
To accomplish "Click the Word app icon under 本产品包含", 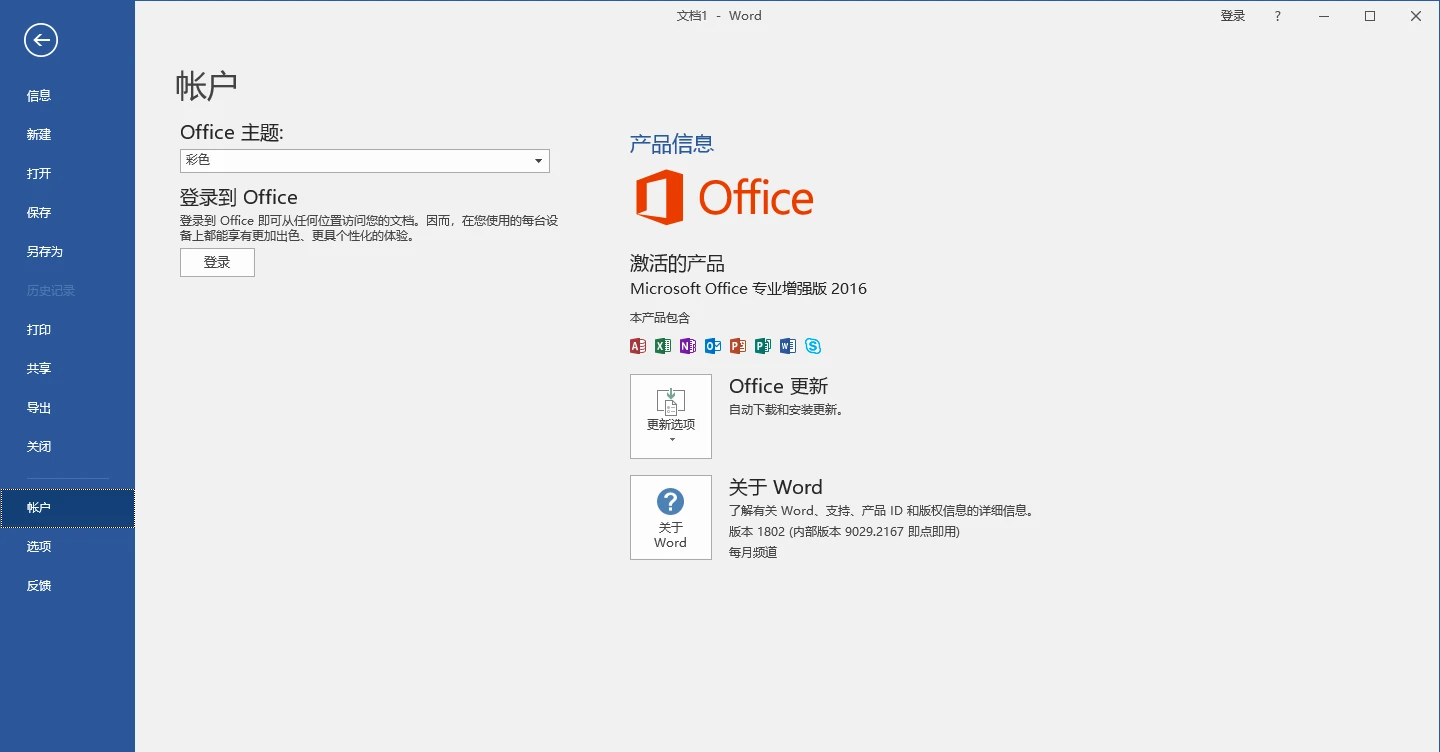I will 788,346.
